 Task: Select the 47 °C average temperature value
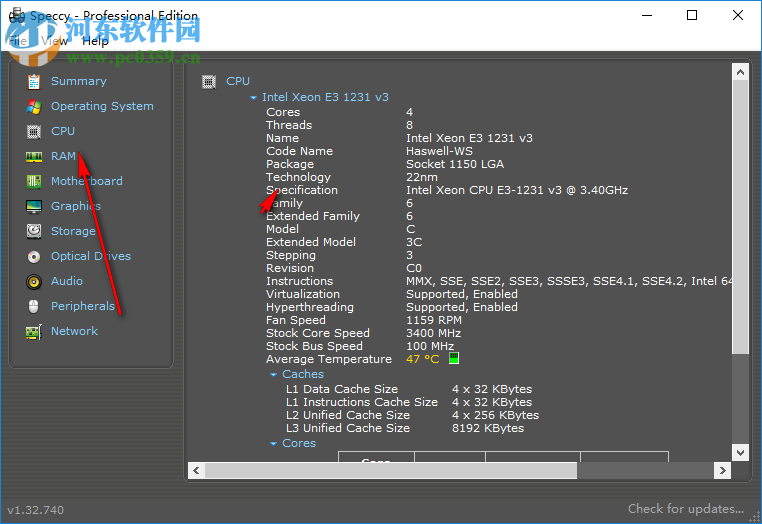(422, 359)
